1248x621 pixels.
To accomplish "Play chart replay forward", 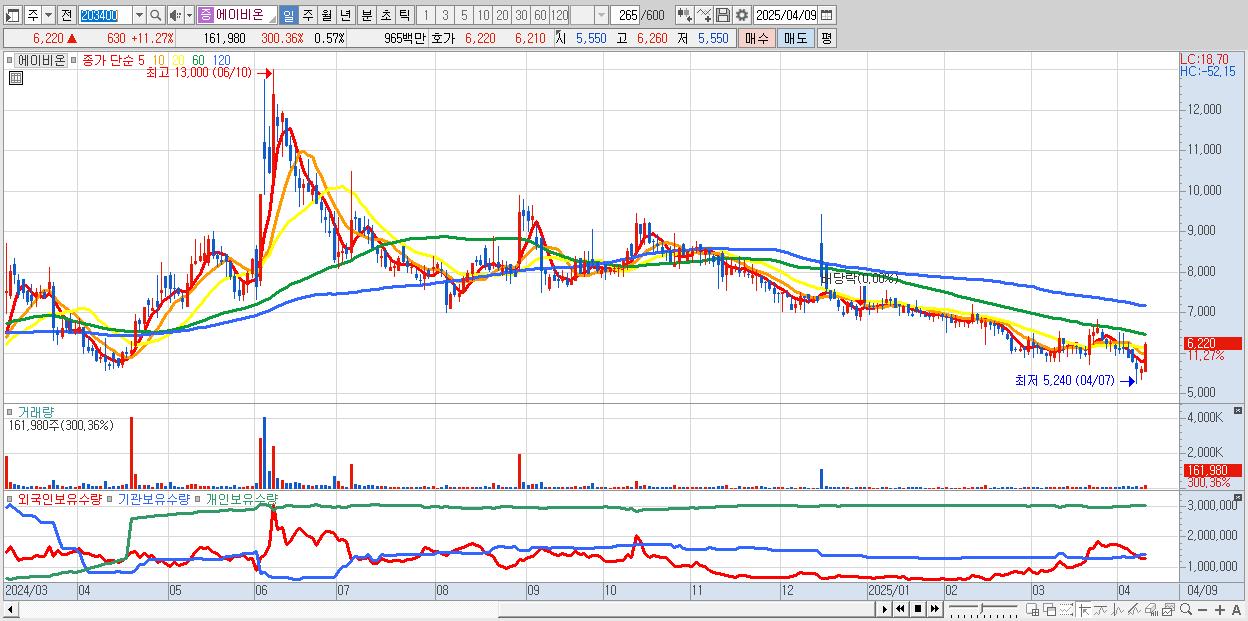I will (x=885, y=609).
